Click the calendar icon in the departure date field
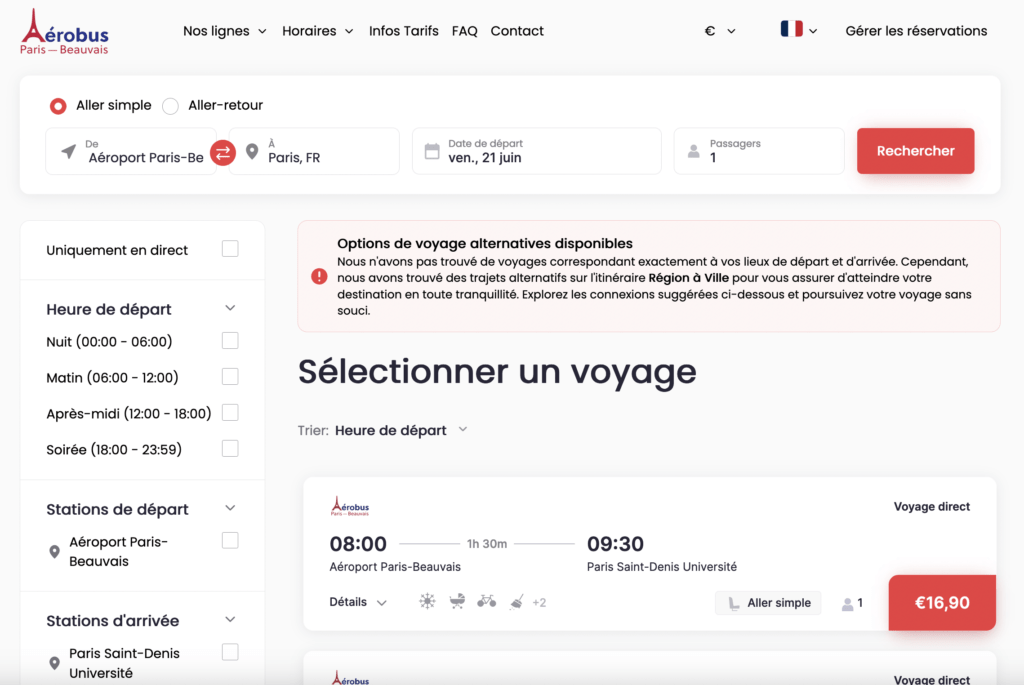 (x=432, y=151)
